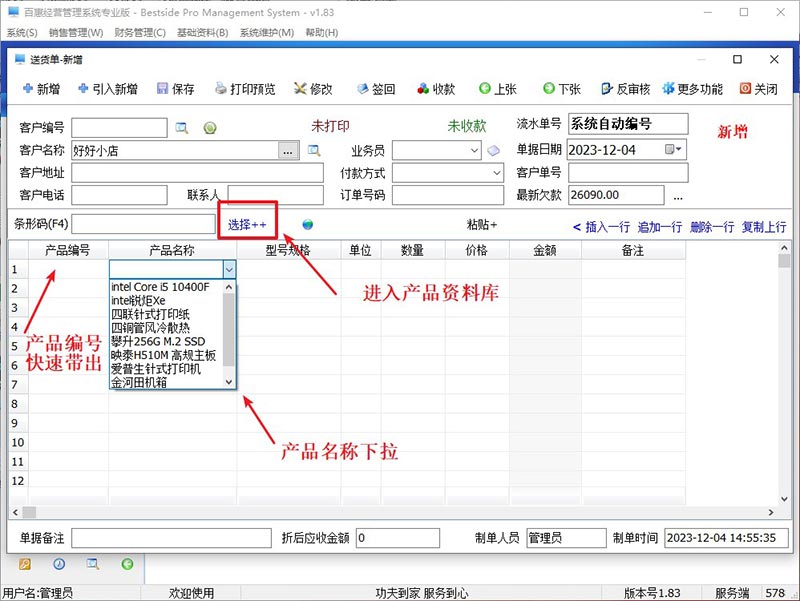Expand the 业务员 dropdown
The width and height of the screenshot is (800, 601).
[x=474, y=151]
